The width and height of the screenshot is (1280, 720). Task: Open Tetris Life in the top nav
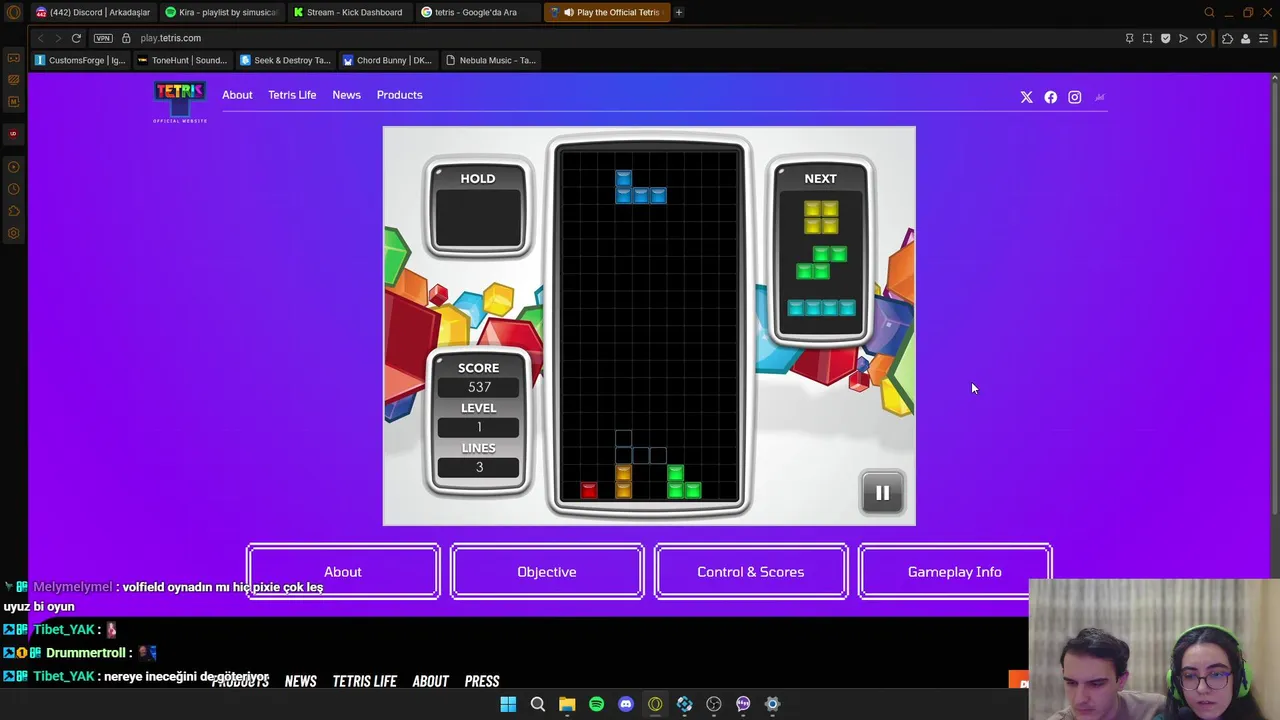pos(292,95)
